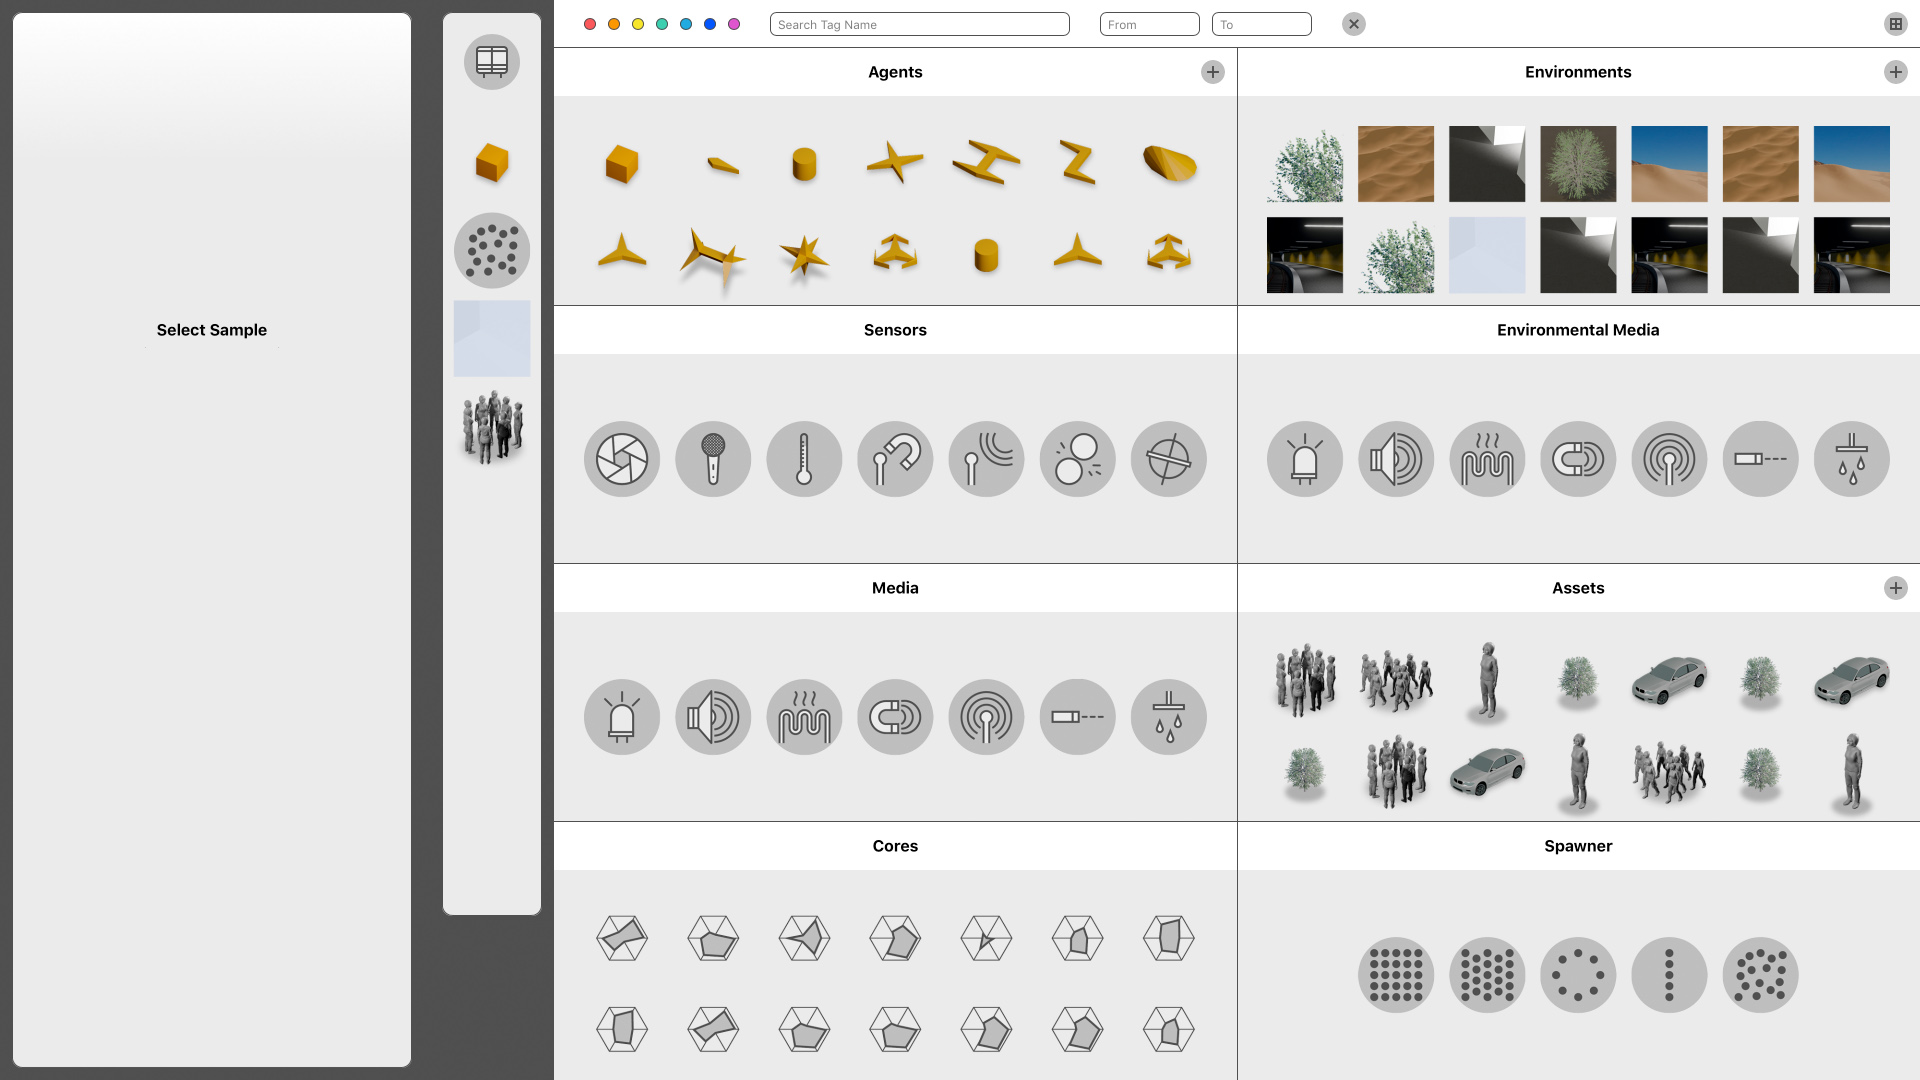Select the orange cube agent thumbnail
Image resolution: width=1920 pixels, height=1080 pixels.
tap(621, 164)
